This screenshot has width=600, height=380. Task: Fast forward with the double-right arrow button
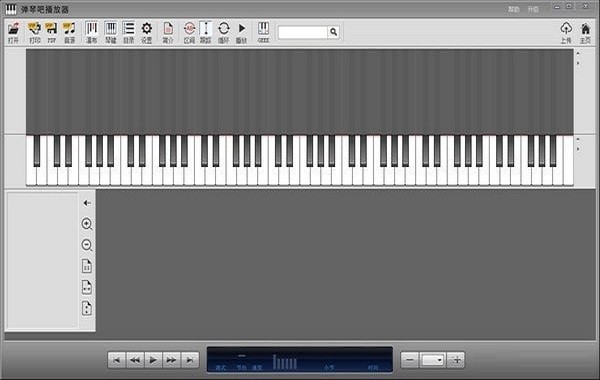[x=171, y=360]
